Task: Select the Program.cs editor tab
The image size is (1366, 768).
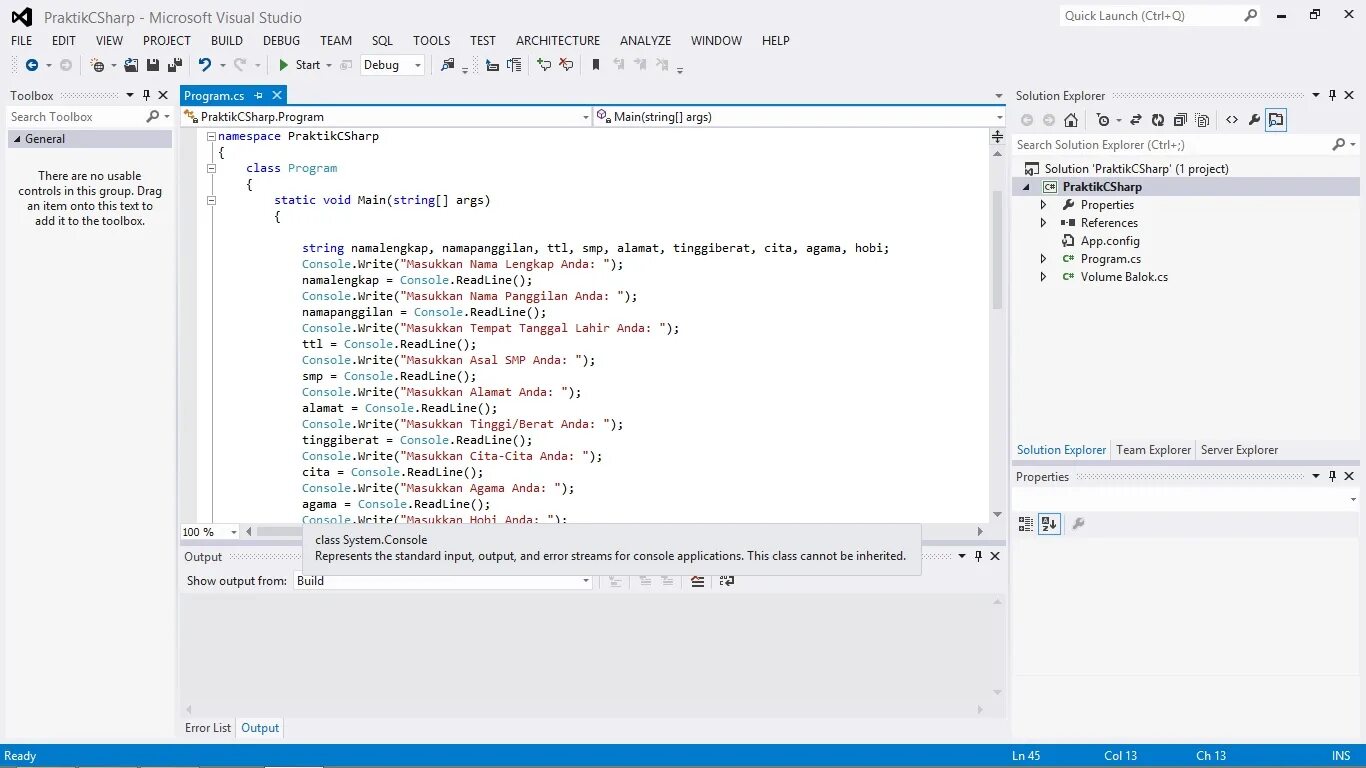Action: [214, 96]
